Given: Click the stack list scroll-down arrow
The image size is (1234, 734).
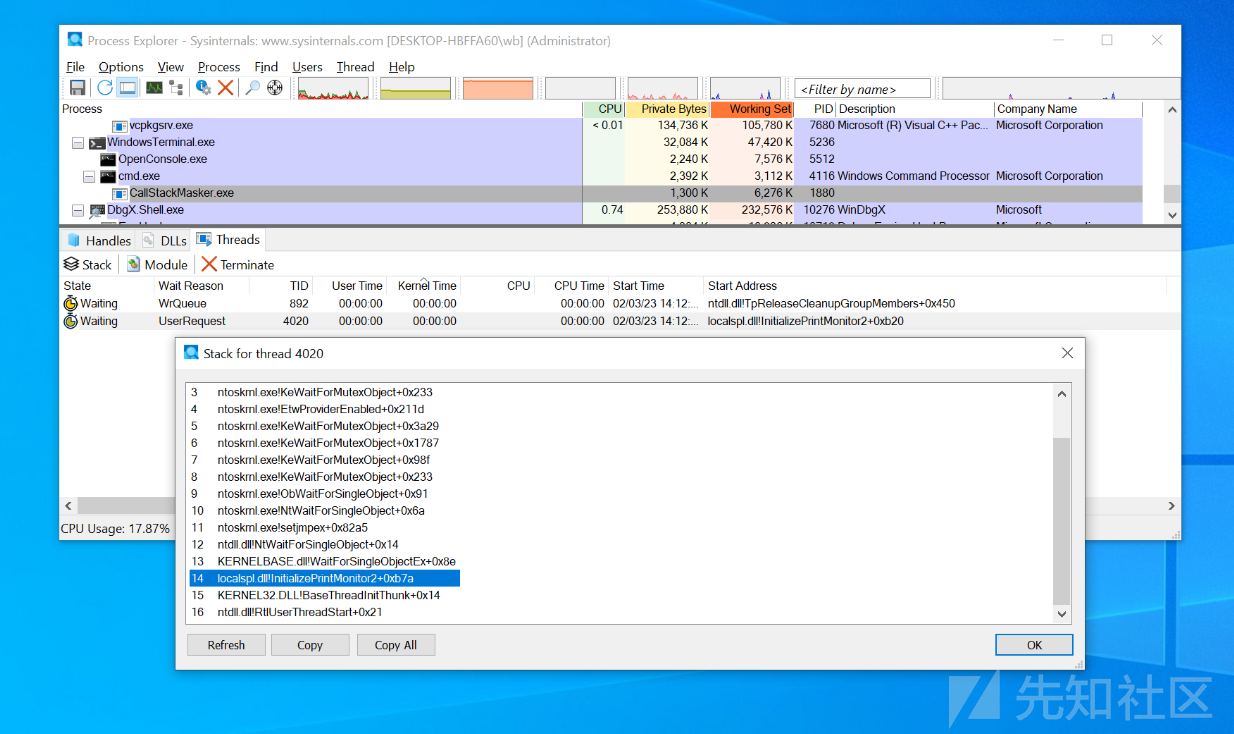Looking at the screenshot, I should (x=1062, y=614).
